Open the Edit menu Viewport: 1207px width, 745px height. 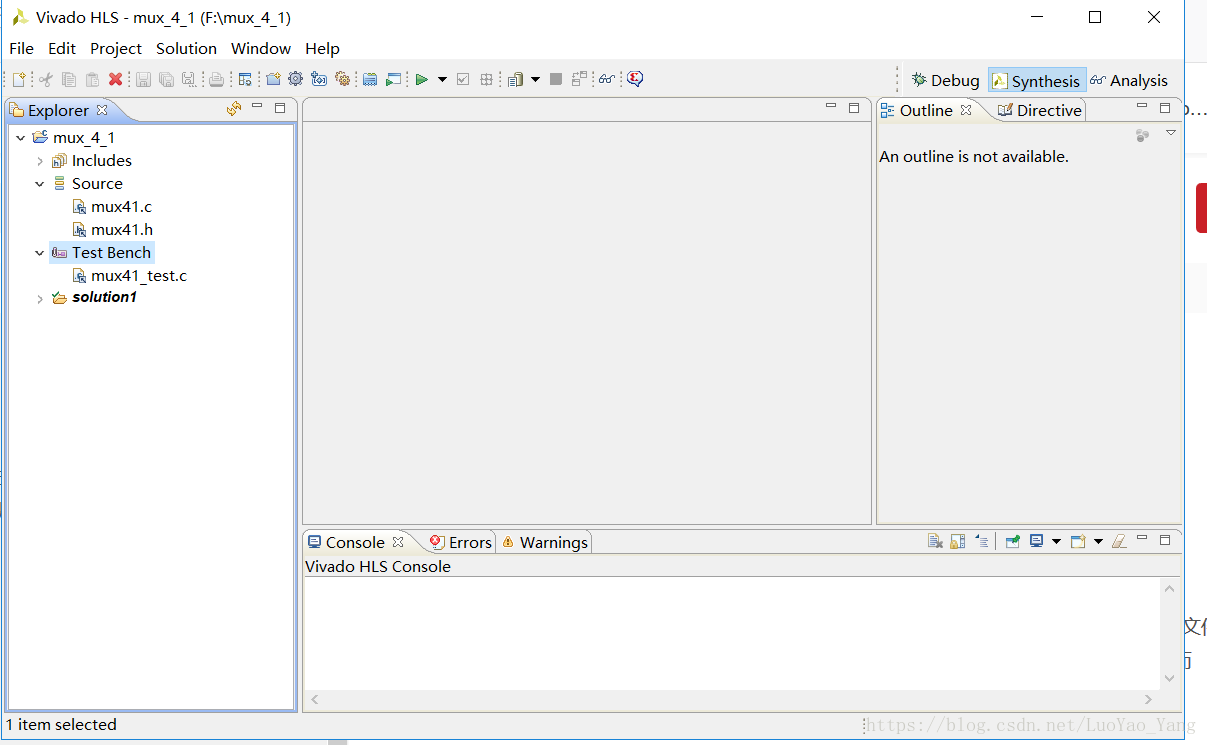click(x=62, y=48)
